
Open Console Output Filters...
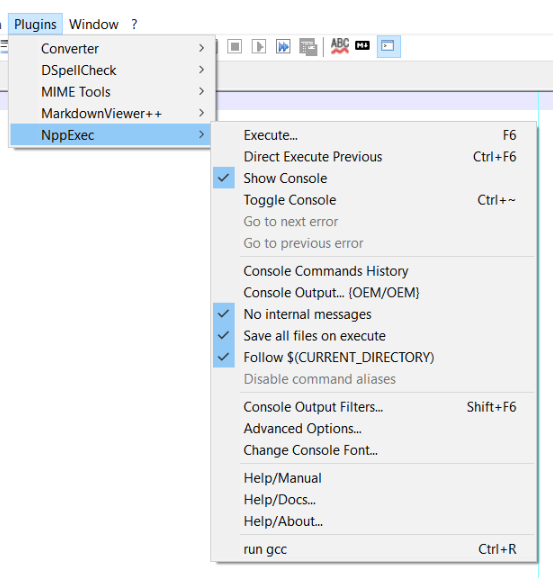pos(374,407)
